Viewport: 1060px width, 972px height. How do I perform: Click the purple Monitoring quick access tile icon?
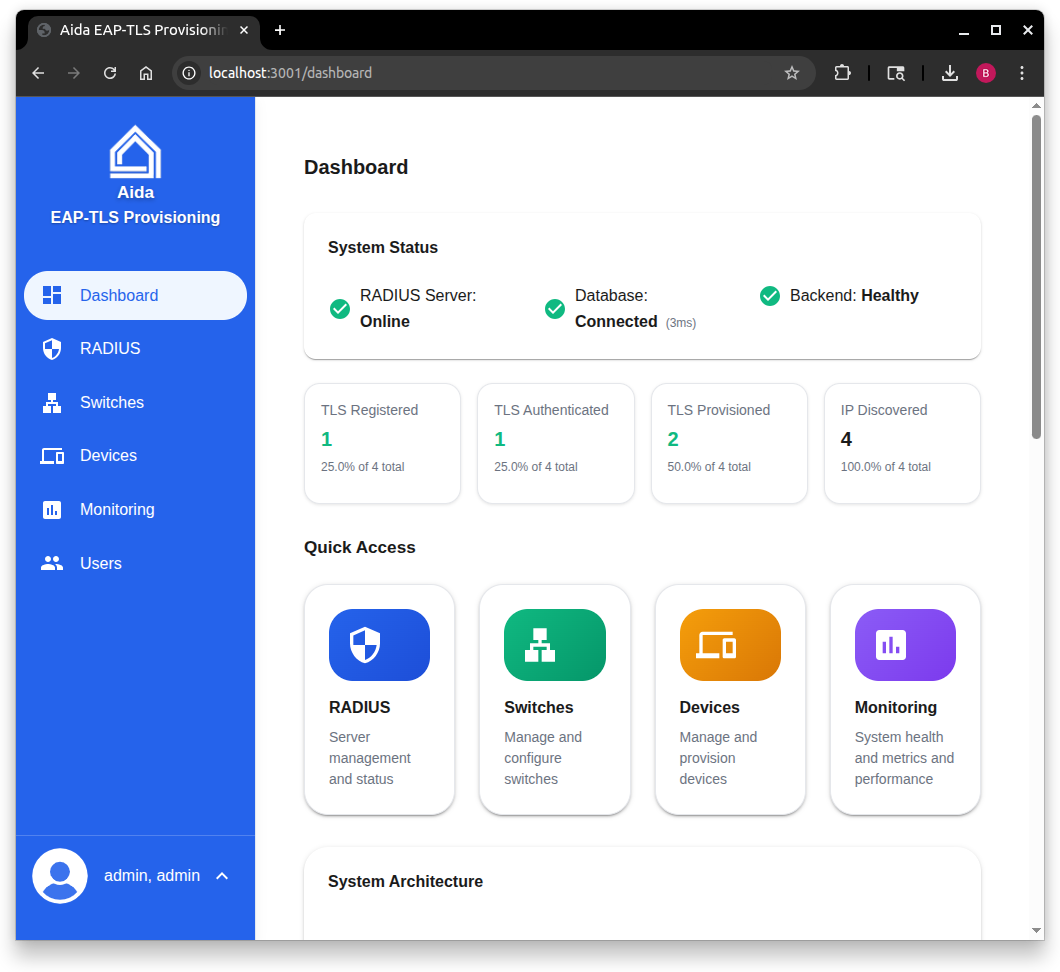point(905,645)
